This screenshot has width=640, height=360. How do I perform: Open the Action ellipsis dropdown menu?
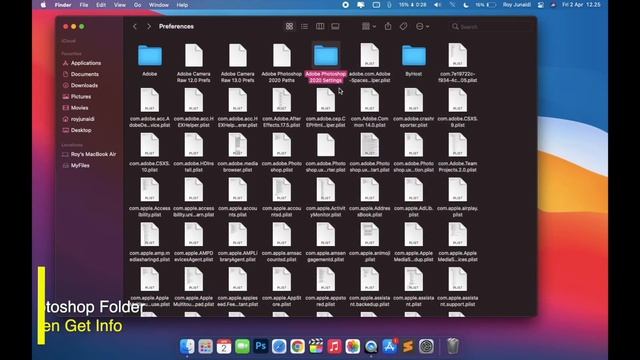[x=422, y=27]
